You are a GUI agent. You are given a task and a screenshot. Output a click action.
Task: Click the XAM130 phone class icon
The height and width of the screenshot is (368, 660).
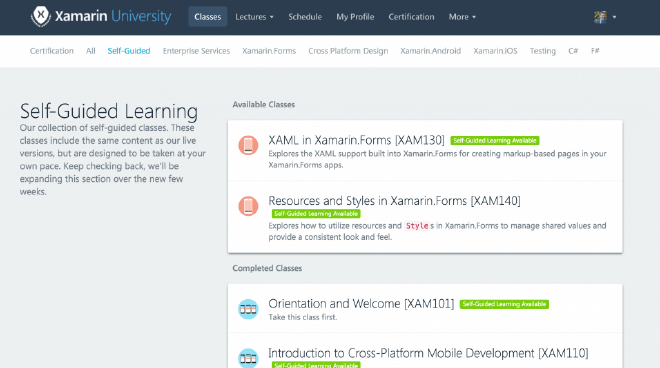point(248,145)
